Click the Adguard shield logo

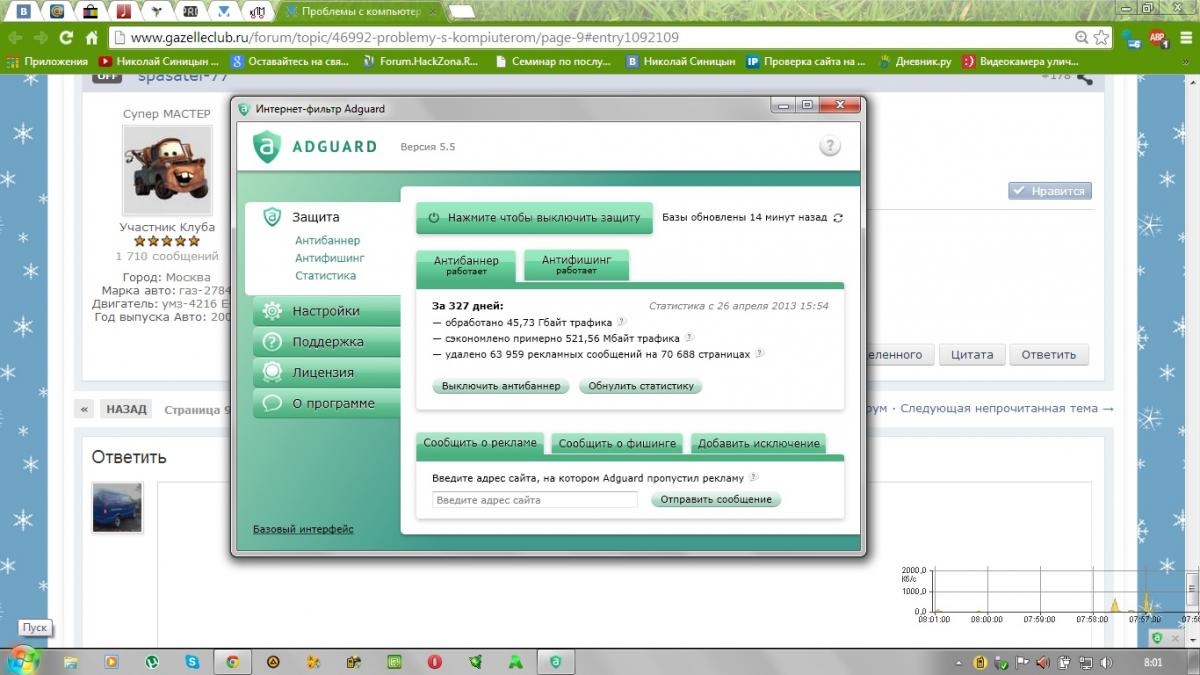coord(266,146)
